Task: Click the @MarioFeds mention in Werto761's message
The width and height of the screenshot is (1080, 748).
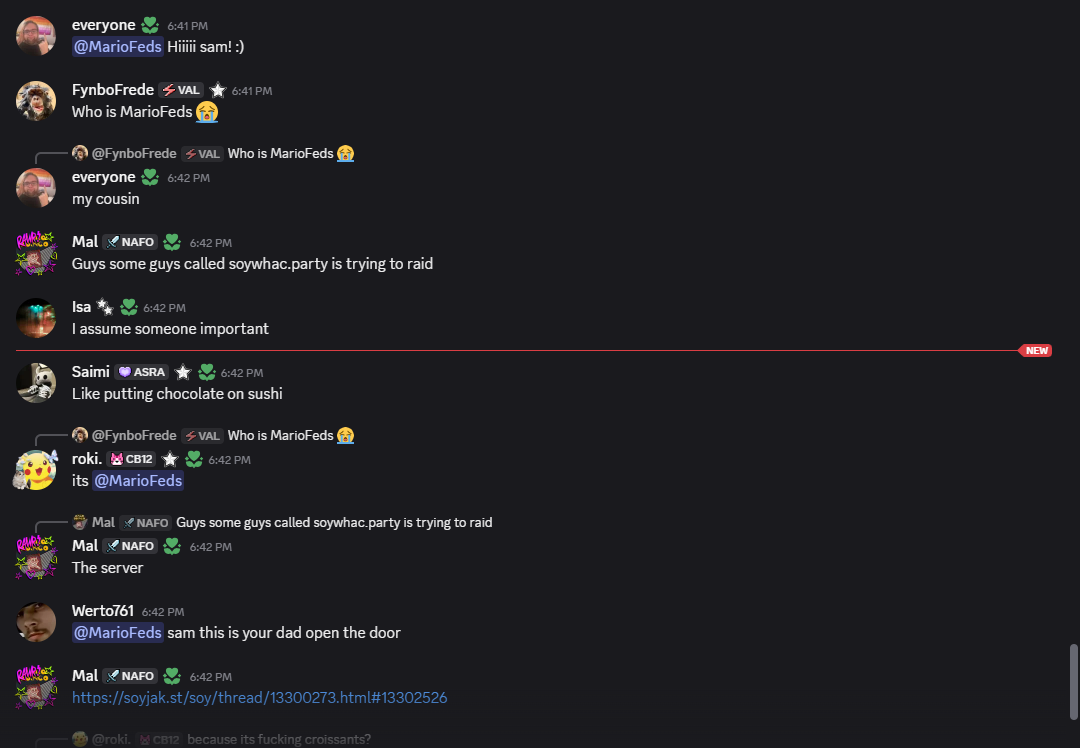Action: 117,632
